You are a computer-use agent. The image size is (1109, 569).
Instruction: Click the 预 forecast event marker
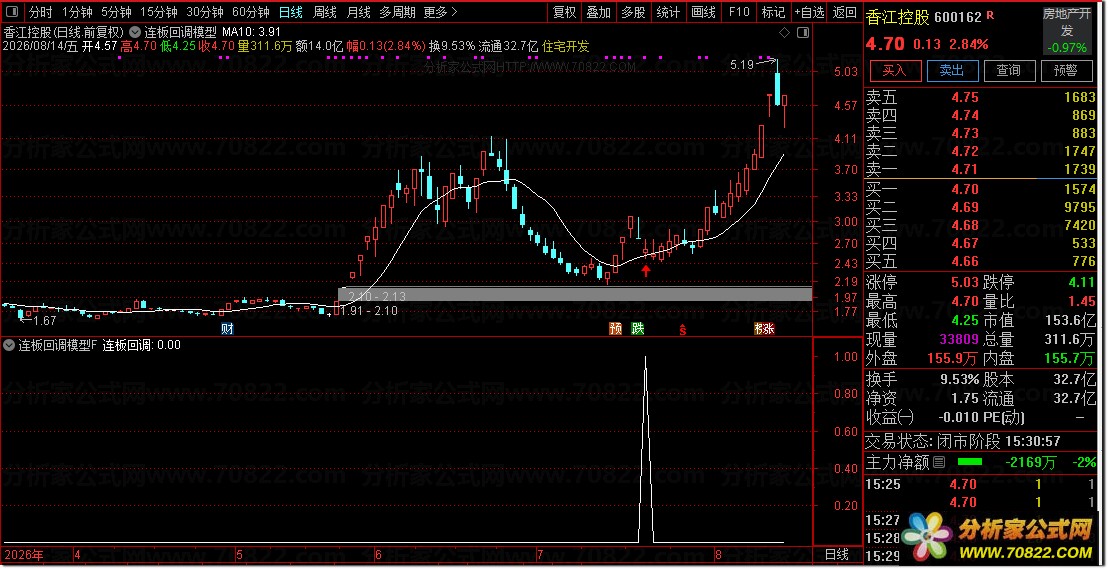[x=615, y=329]
